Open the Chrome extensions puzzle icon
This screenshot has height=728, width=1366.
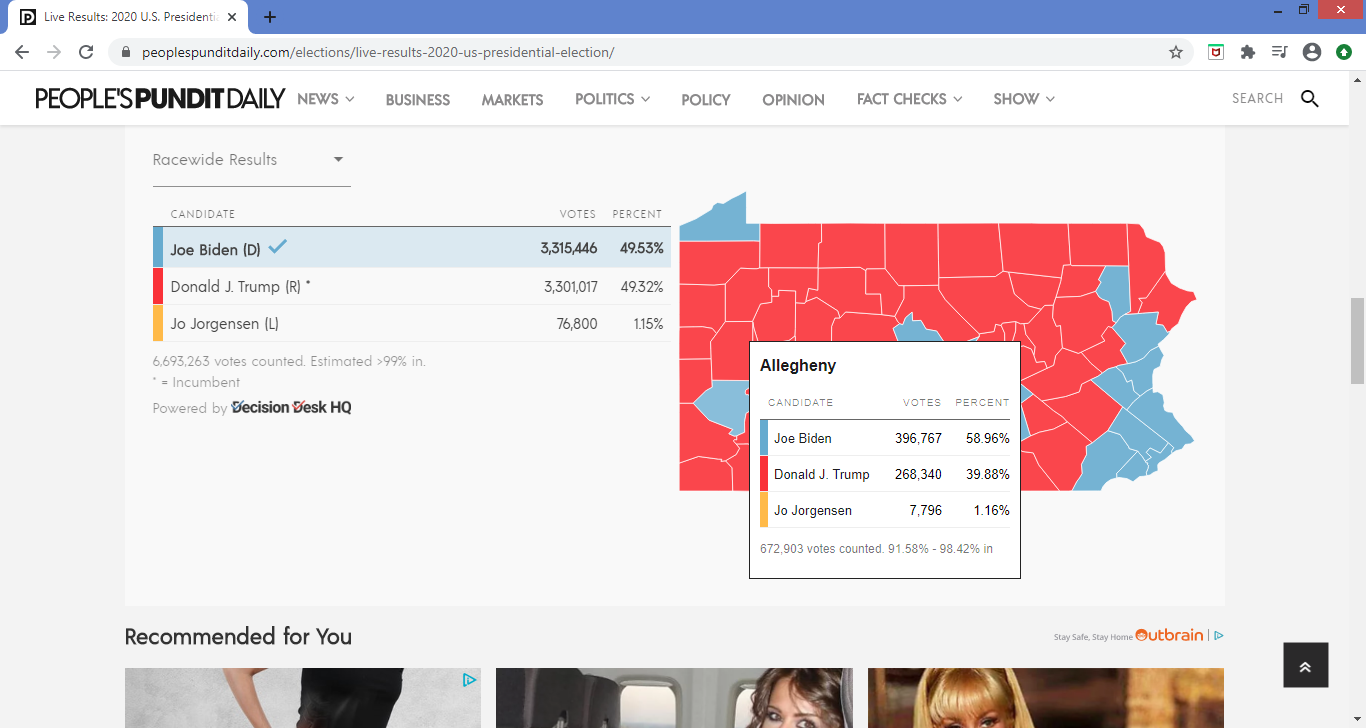1248,52
